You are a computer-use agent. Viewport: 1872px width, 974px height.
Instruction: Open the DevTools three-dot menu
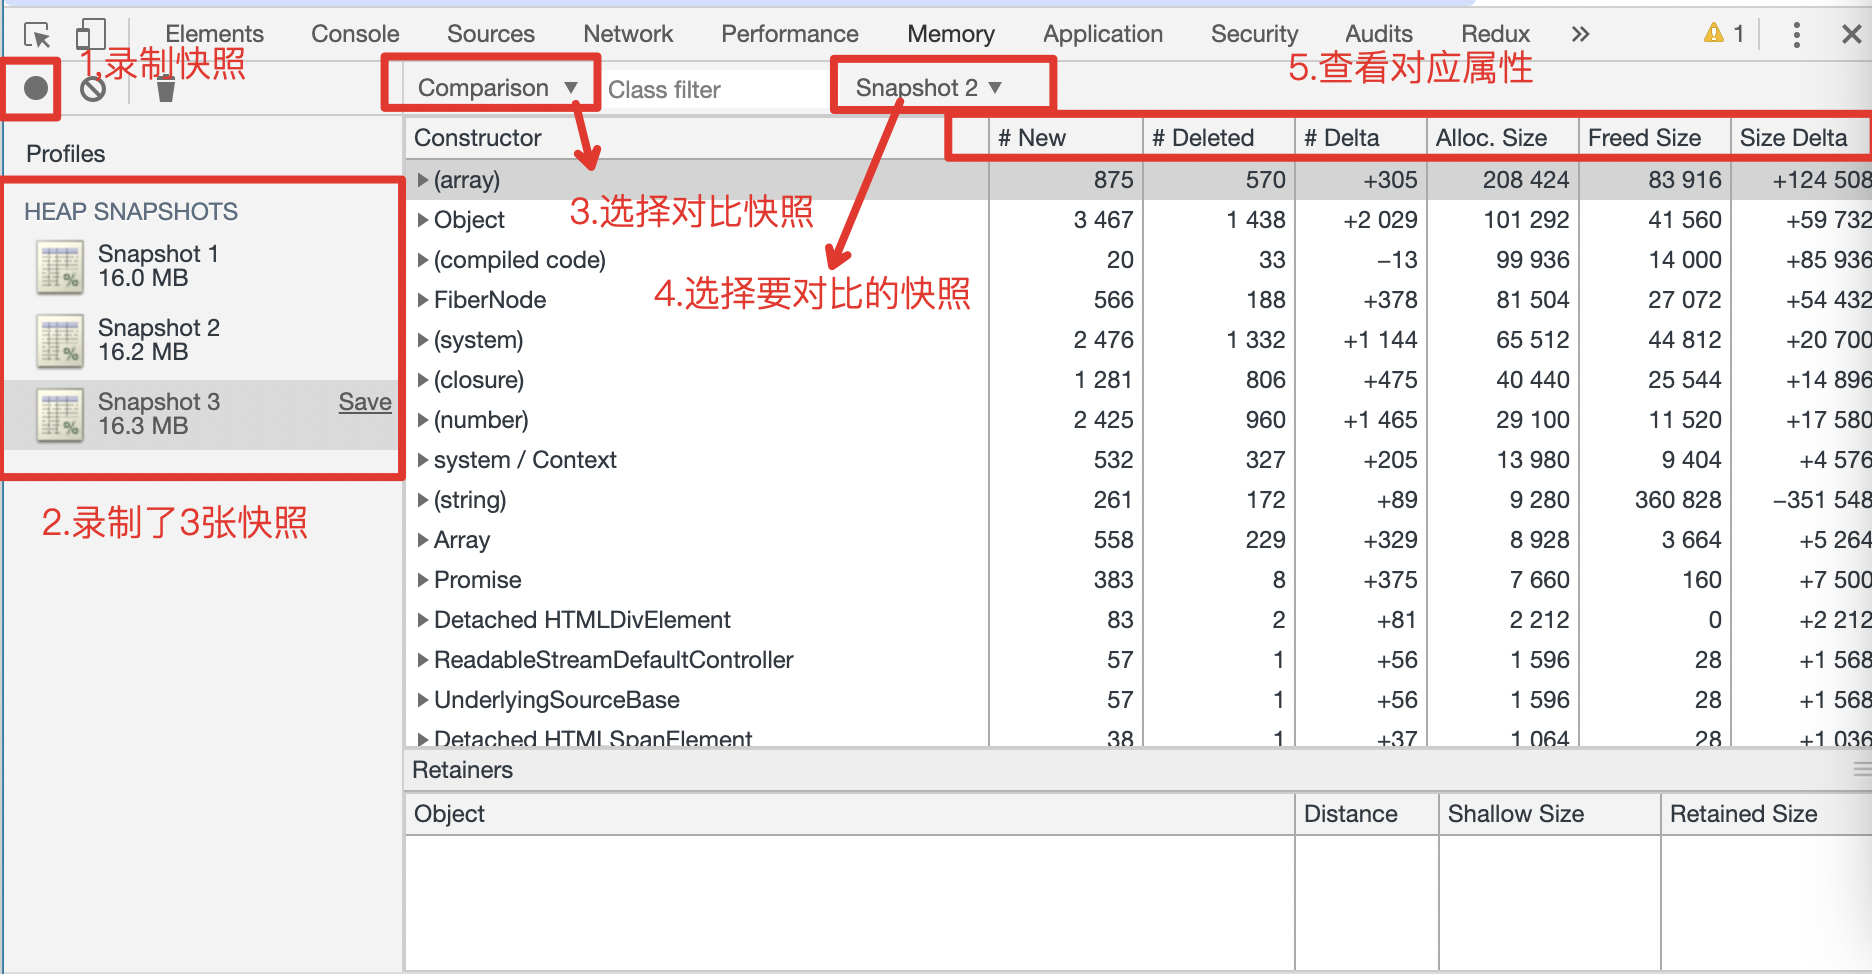(x=1796, y=35)
